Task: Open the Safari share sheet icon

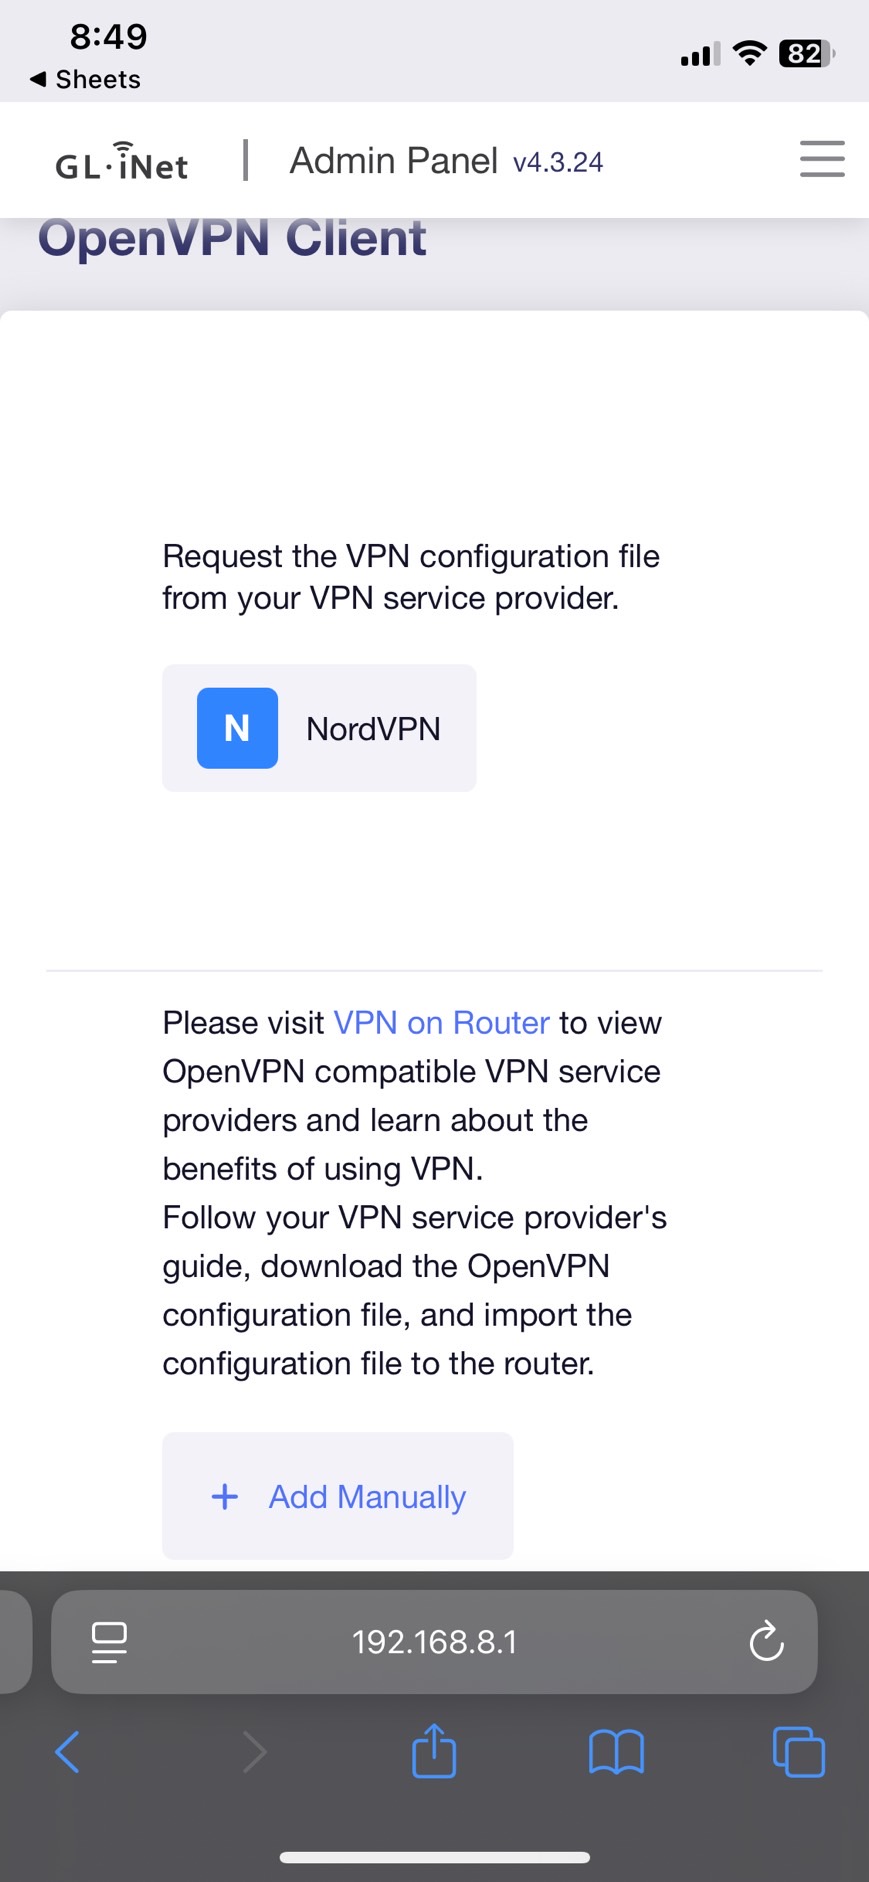Action: tap(434, 1750)
